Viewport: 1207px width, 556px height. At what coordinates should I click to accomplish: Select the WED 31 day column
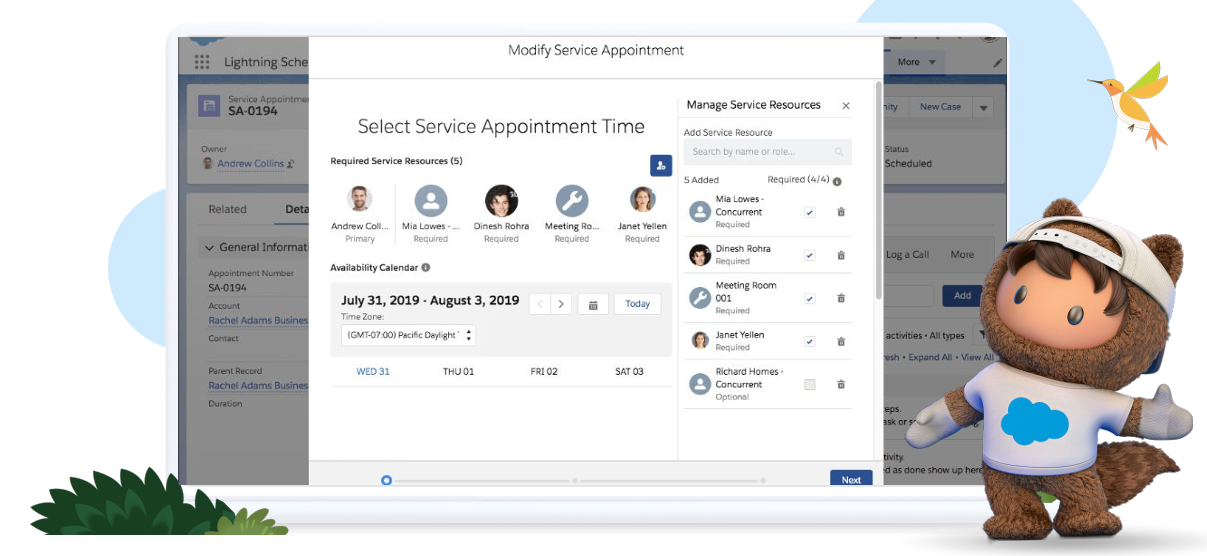coord(373,372)
